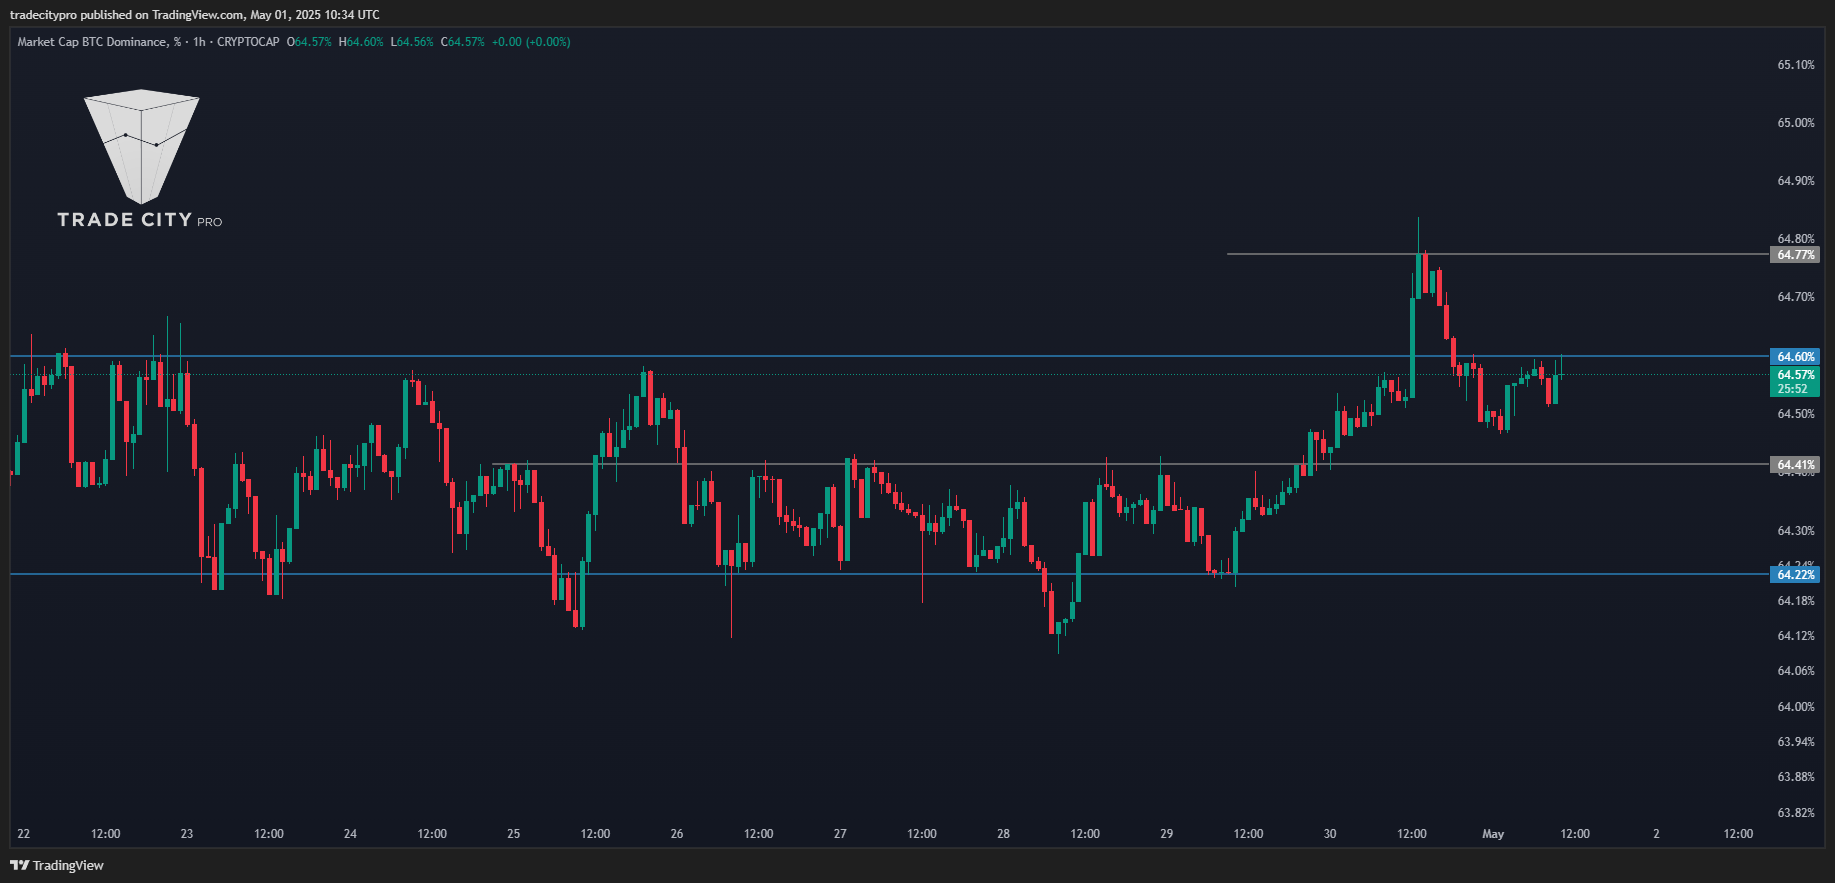Click the 12:00 label between 29 and 30

1248,834
